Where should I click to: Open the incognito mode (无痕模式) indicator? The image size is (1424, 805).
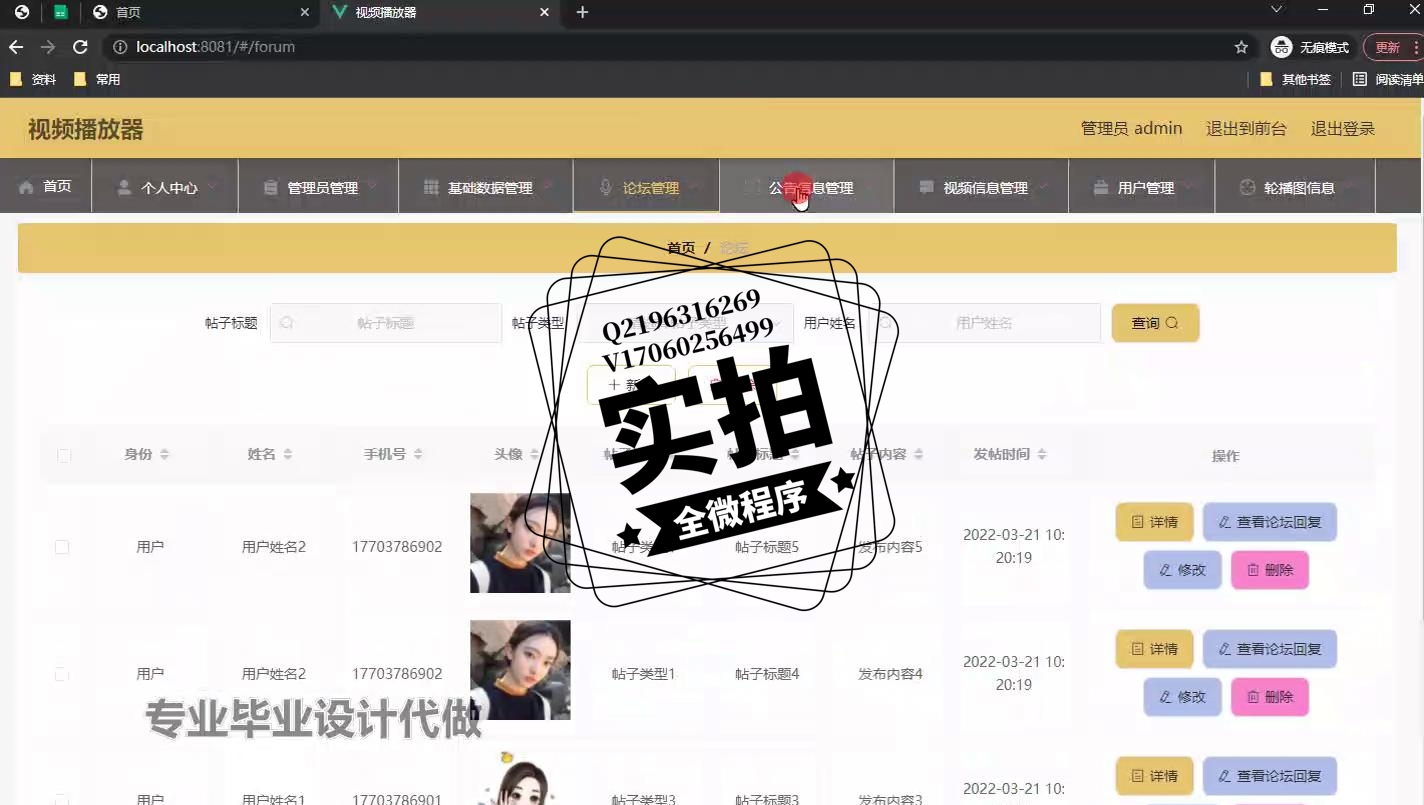coord(1310,47)
